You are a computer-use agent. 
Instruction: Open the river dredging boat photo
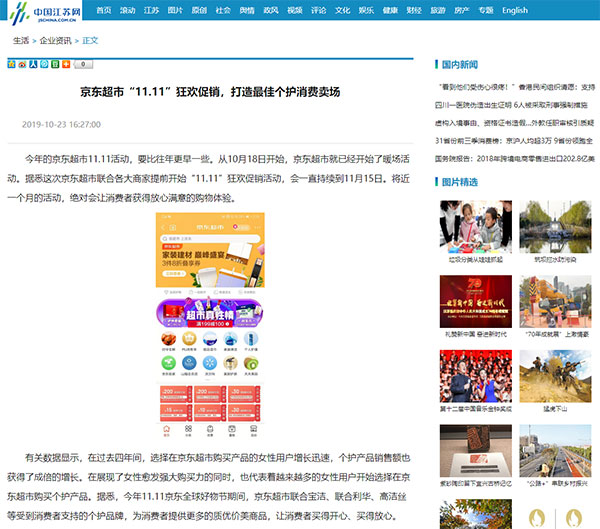[x=555, y=227]
